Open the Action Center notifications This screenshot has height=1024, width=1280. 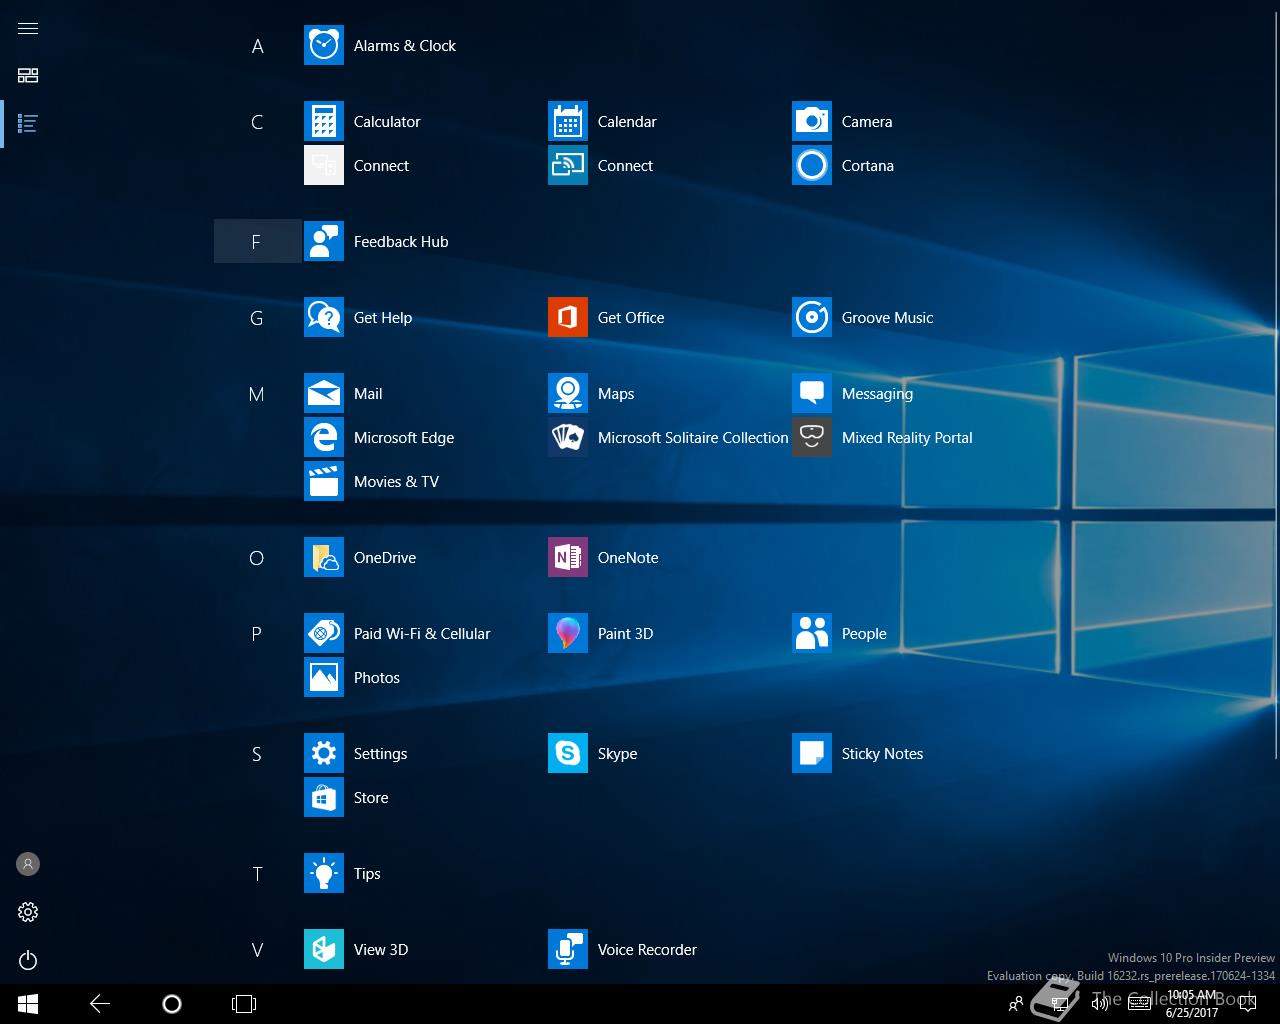[1246, 1004]
